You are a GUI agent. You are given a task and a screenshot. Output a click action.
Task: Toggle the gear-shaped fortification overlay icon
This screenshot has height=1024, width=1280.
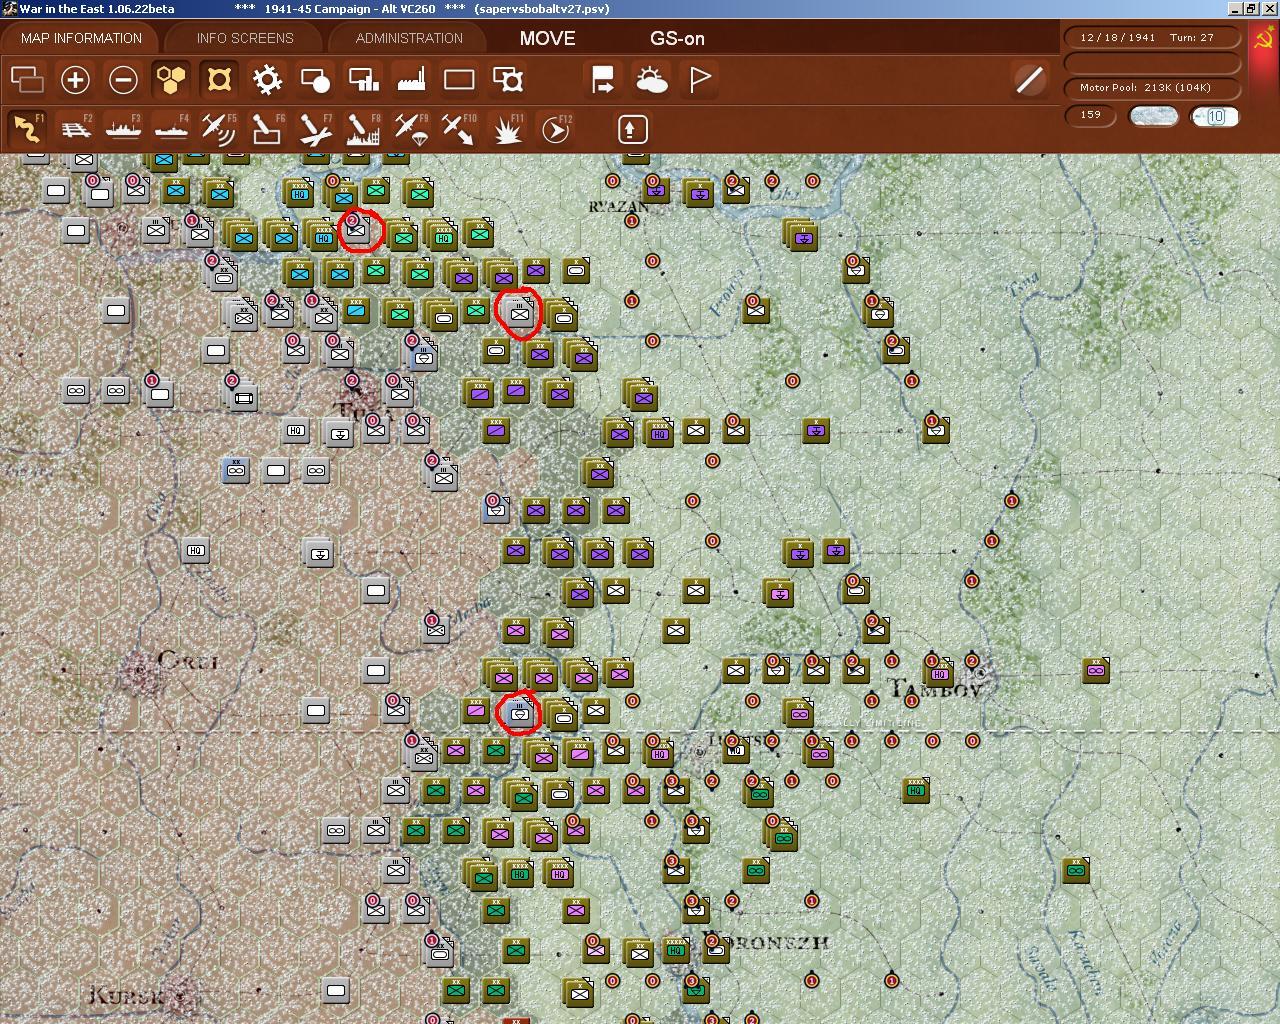coord(267,79)
